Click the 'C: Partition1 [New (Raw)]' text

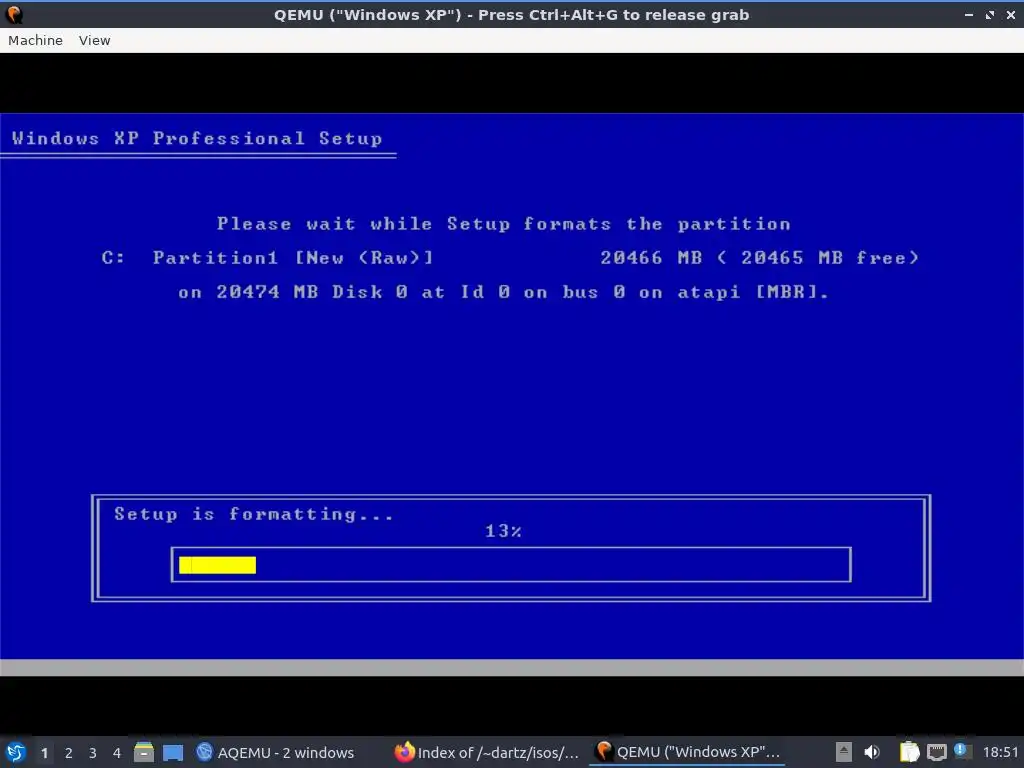(267, 257)
